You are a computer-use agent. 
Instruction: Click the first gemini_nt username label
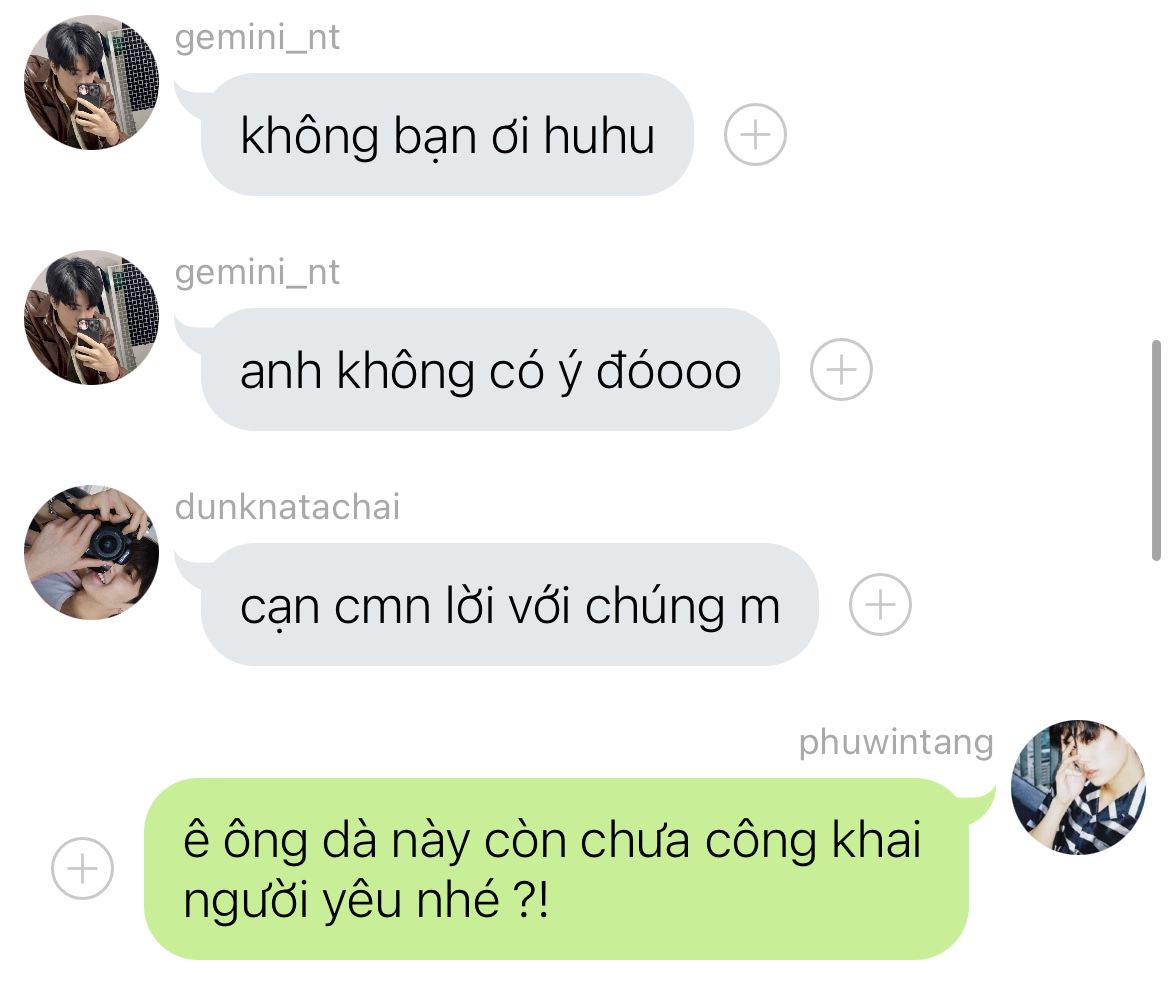point(257,37)
